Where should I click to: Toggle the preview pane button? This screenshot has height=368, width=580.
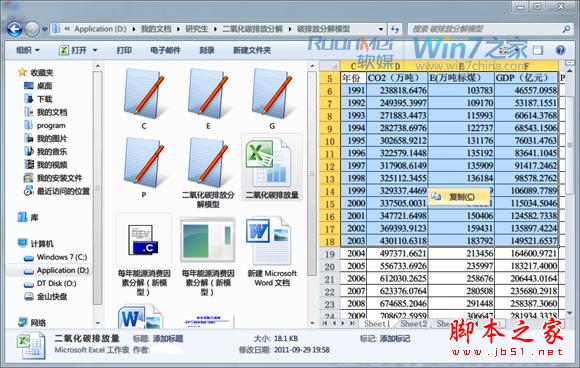point(538,50)
